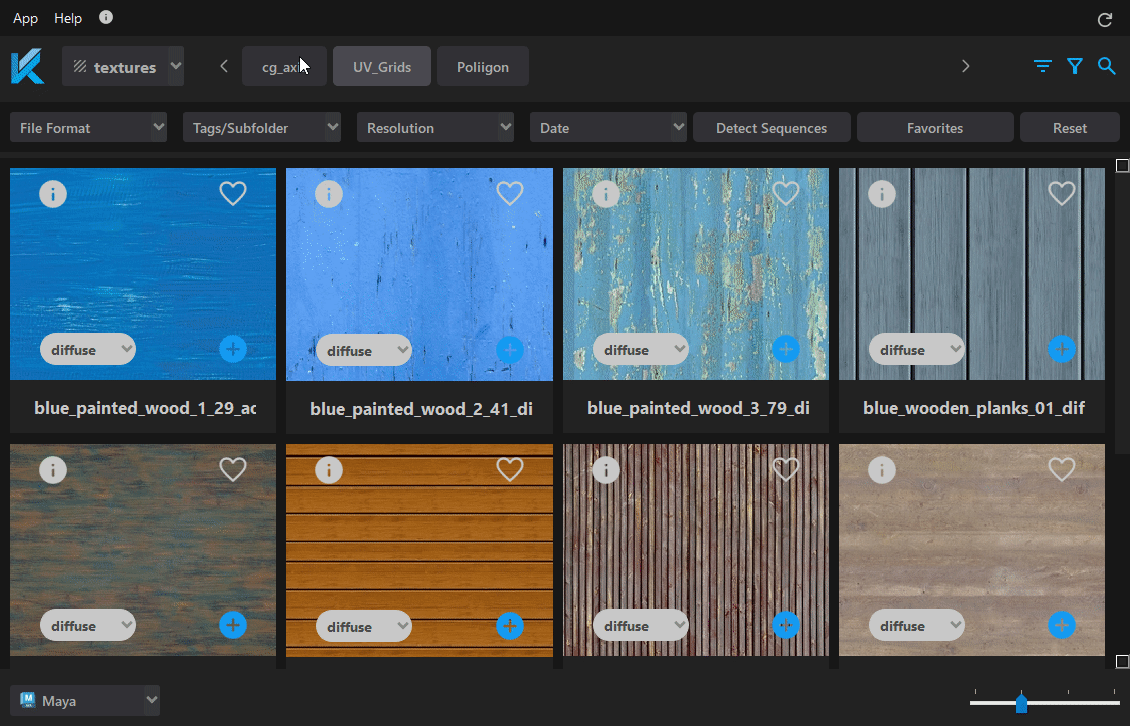Click the blue_painted_wood_3_79_di file name
The image size is (1130, 726).
[x=698, y=408]
